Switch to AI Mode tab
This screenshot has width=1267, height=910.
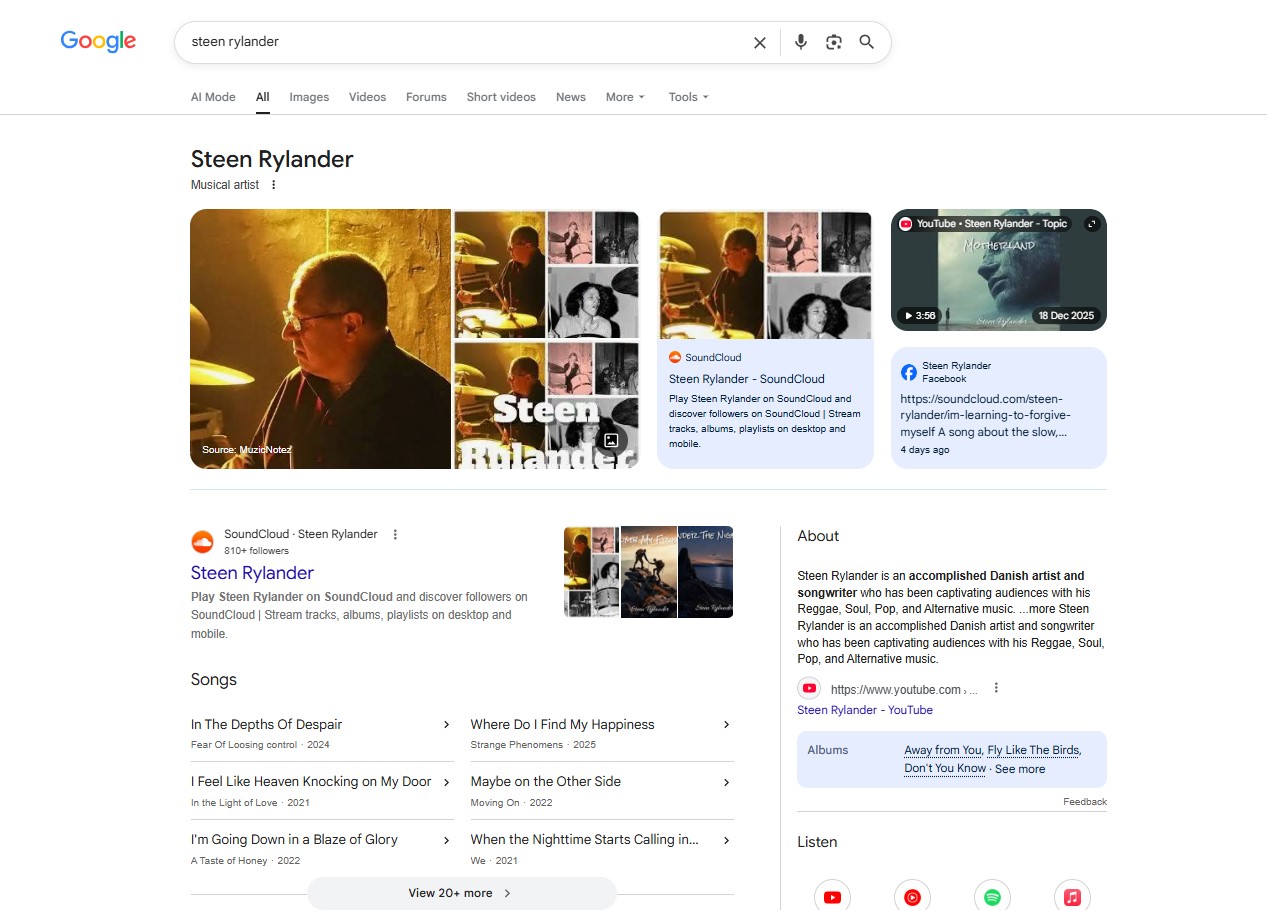[x=213, y=97]
